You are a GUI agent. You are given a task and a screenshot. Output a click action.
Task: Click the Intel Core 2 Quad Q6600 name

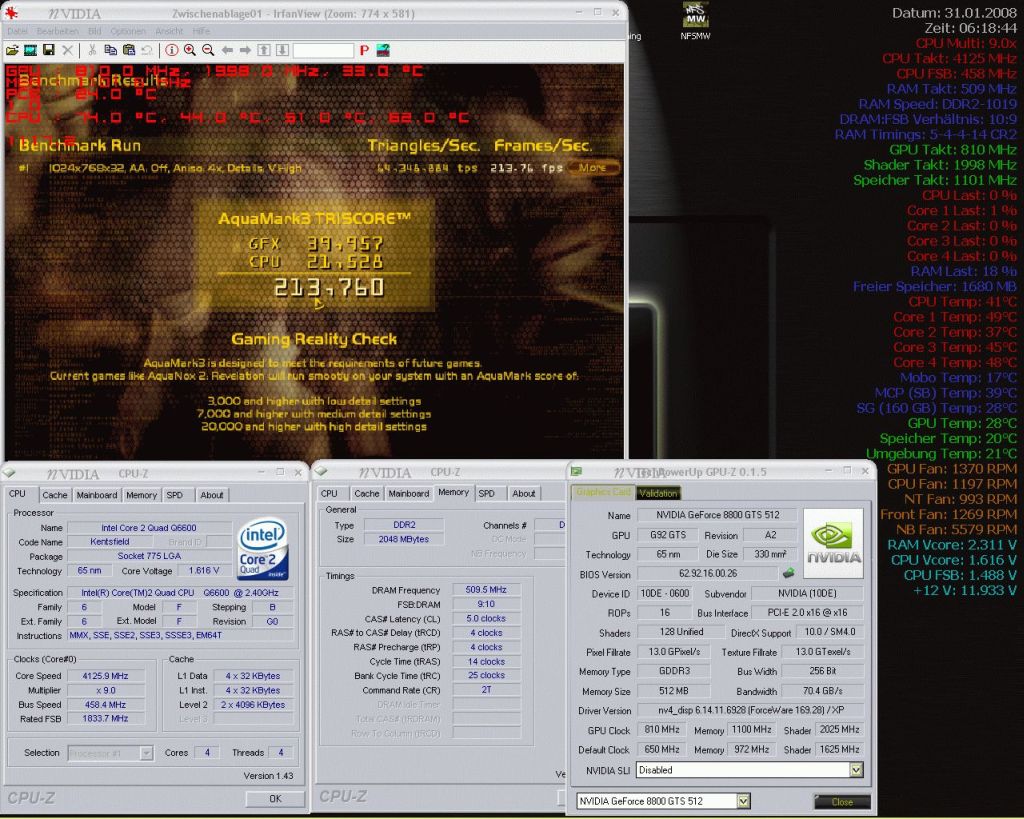pyautogui.click(x=149, y=528)
